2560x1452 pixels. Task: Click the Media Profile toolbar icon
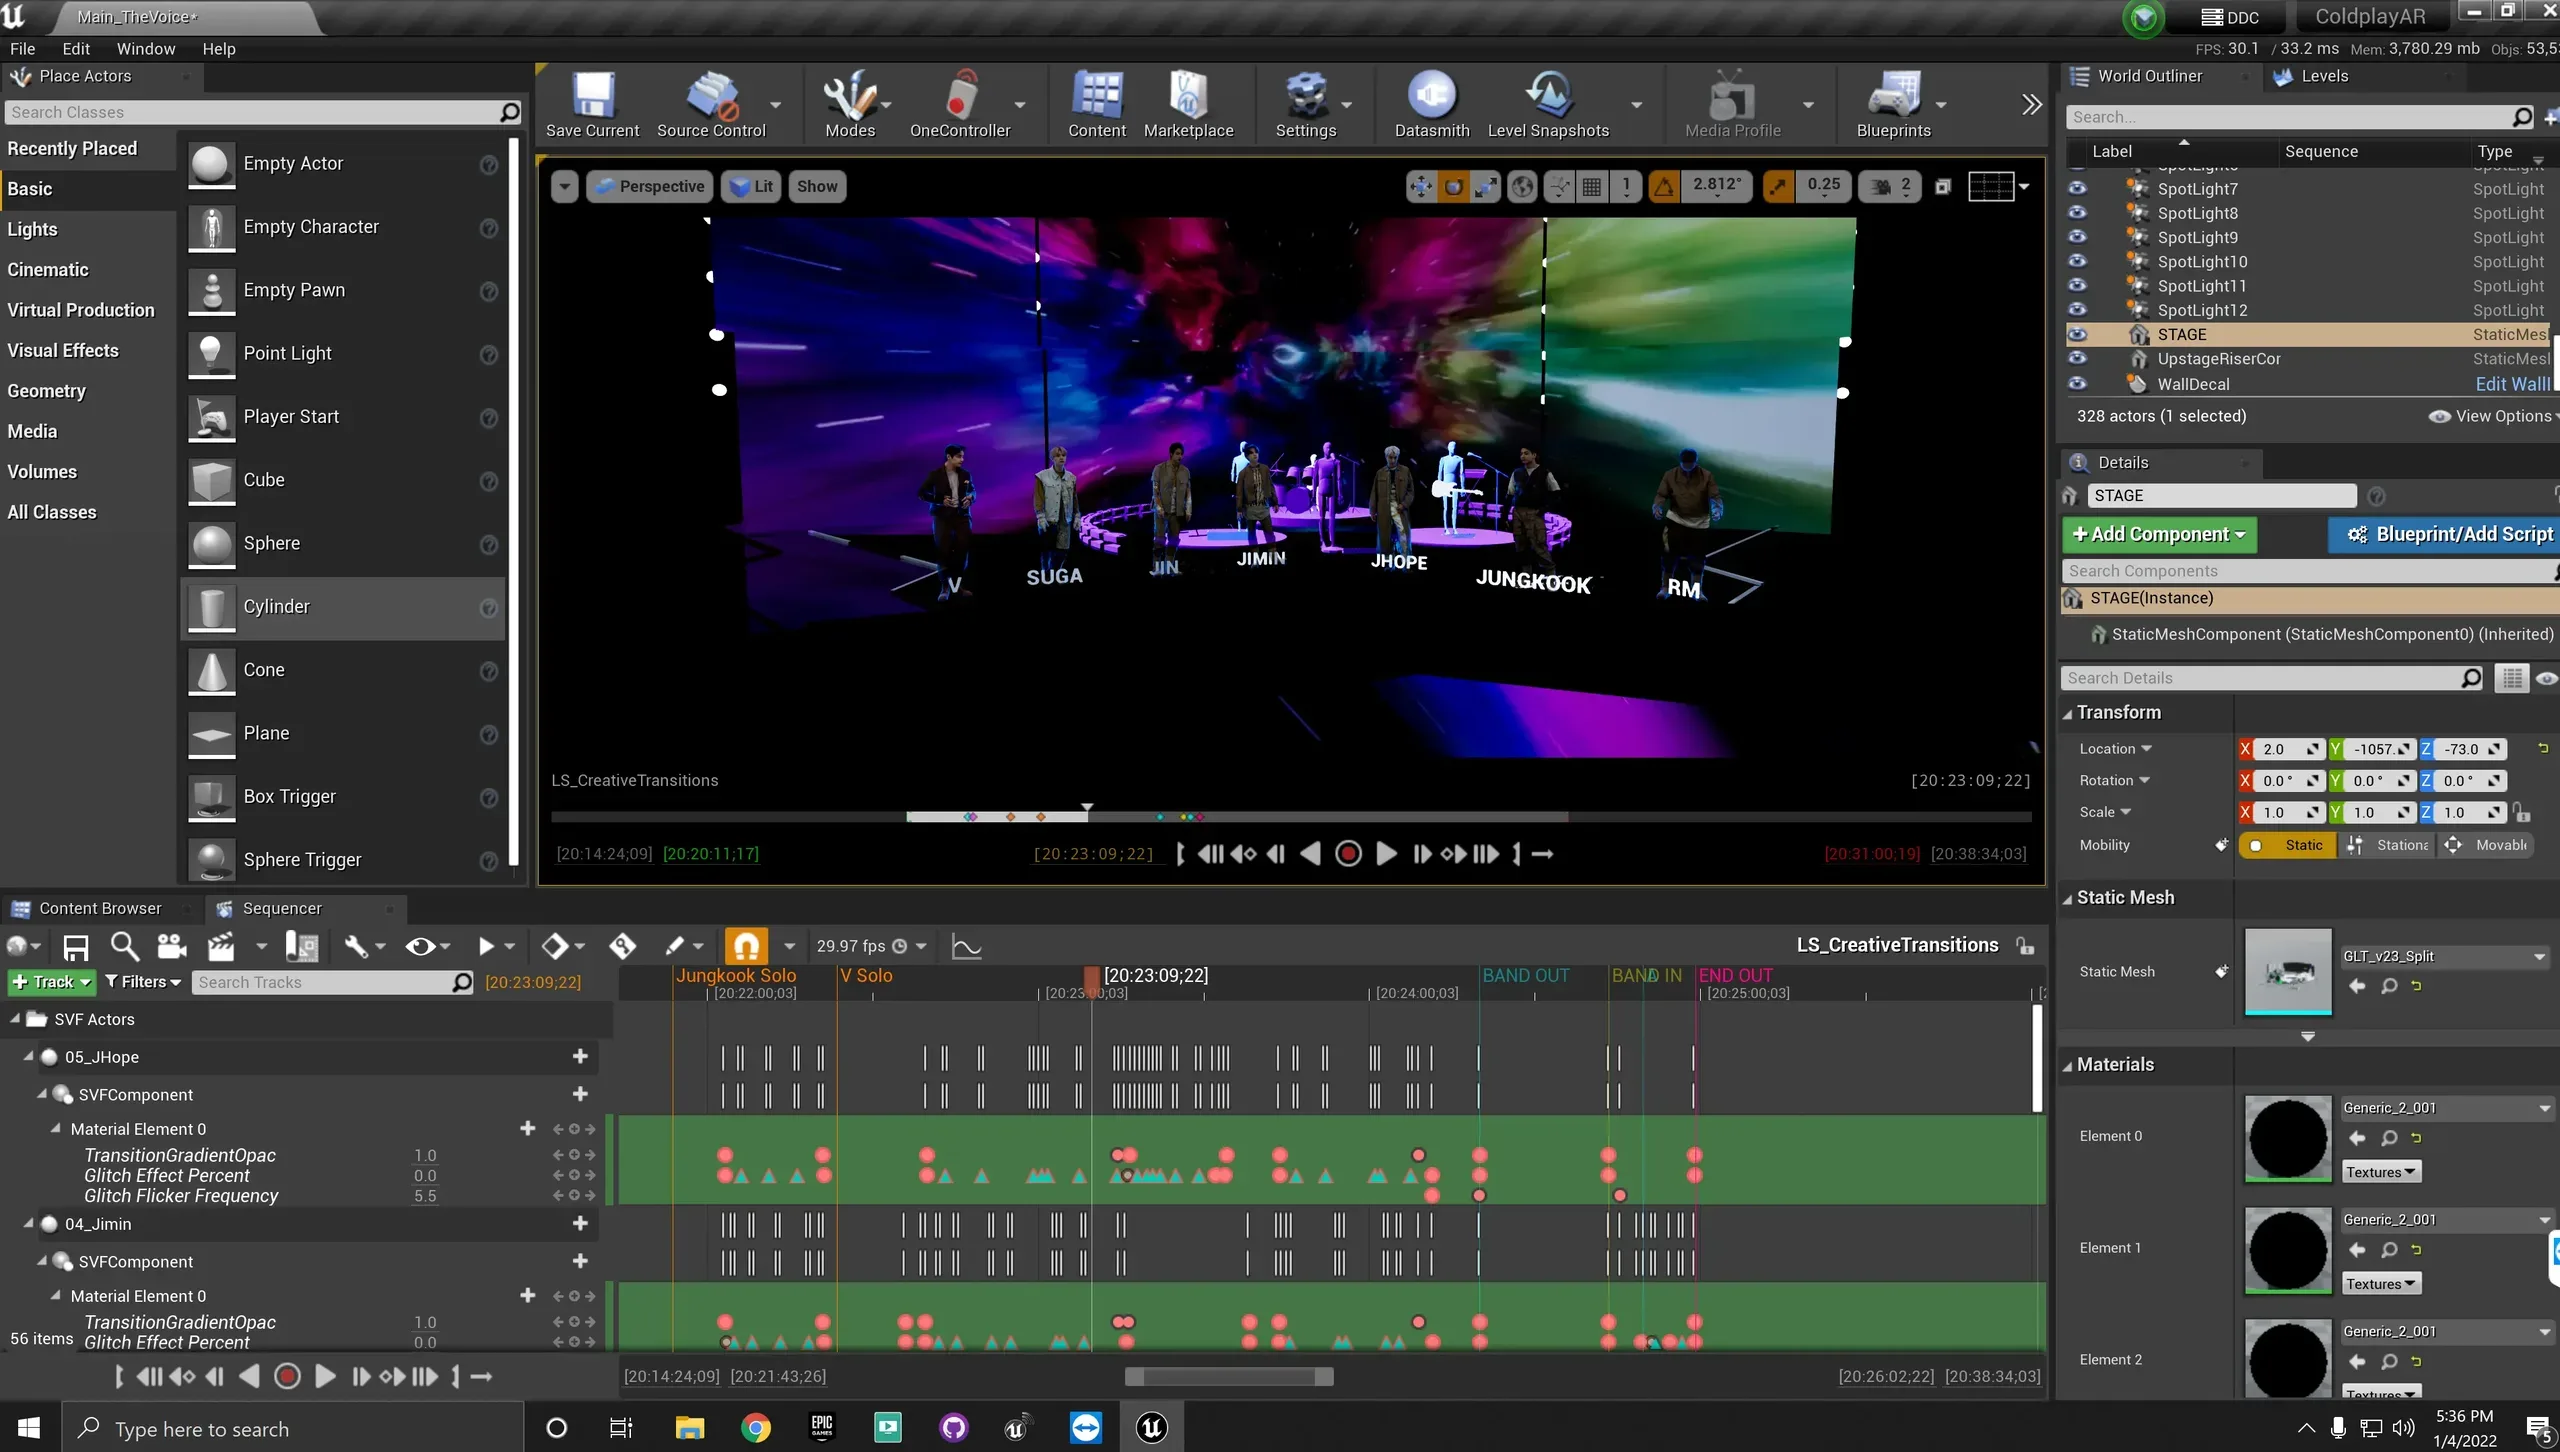1732,104
